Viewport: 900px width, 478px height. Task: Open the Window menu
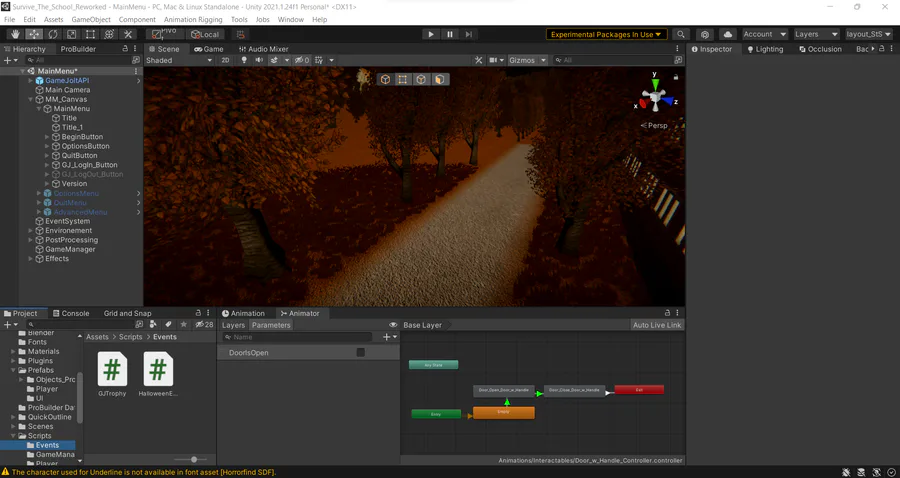click(290, 20)
